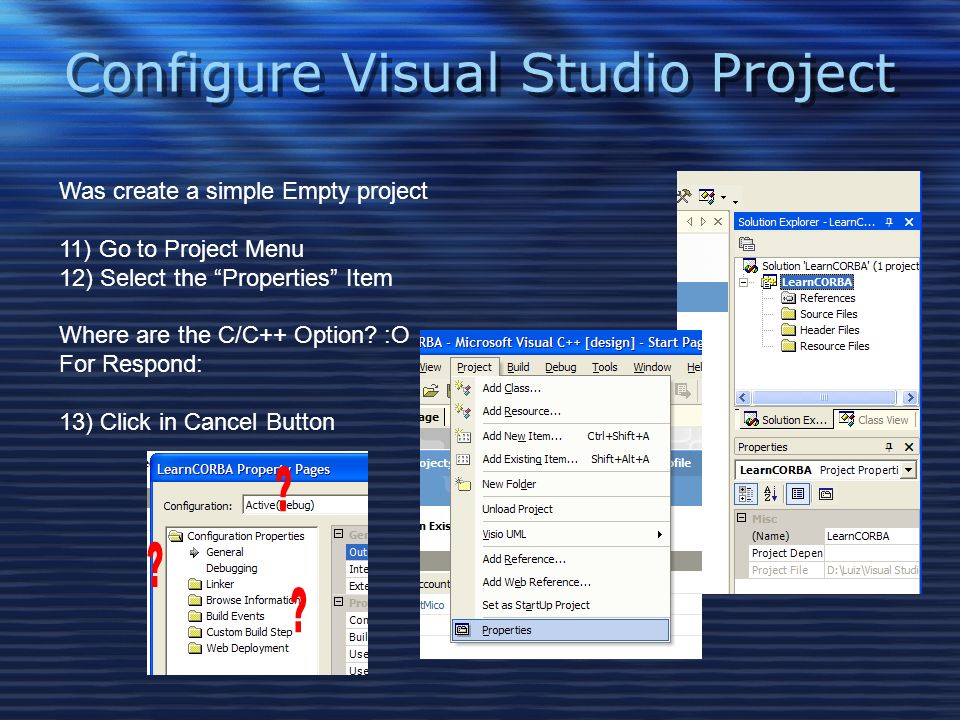Select the Source Files folder
Image resolution: width=960 pixels, height=720 pixels.
coord(828,314)
